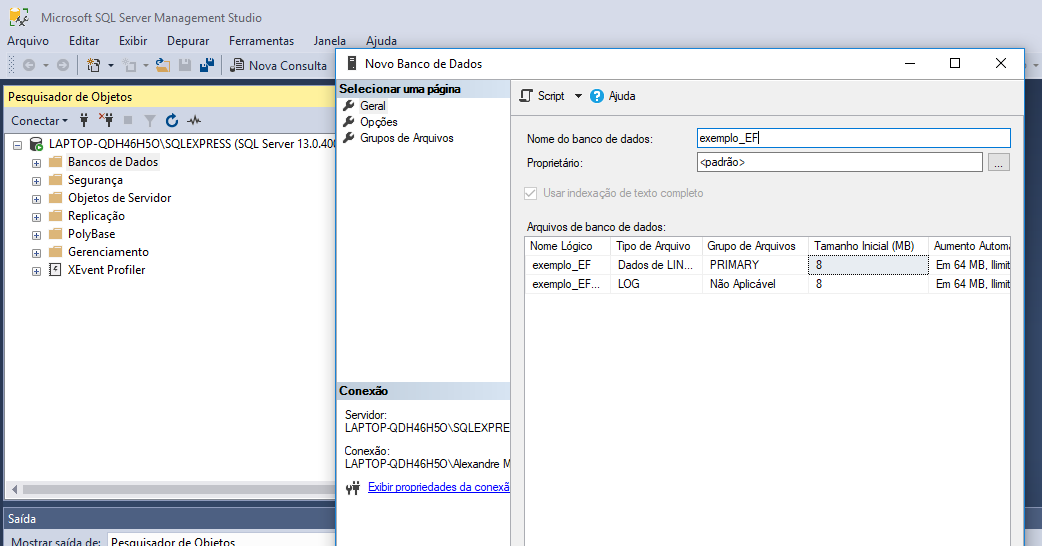This screenshot has height=546, width=1042.
Task: Click the SSMS application icon in title bar
Action: (19, 17)
